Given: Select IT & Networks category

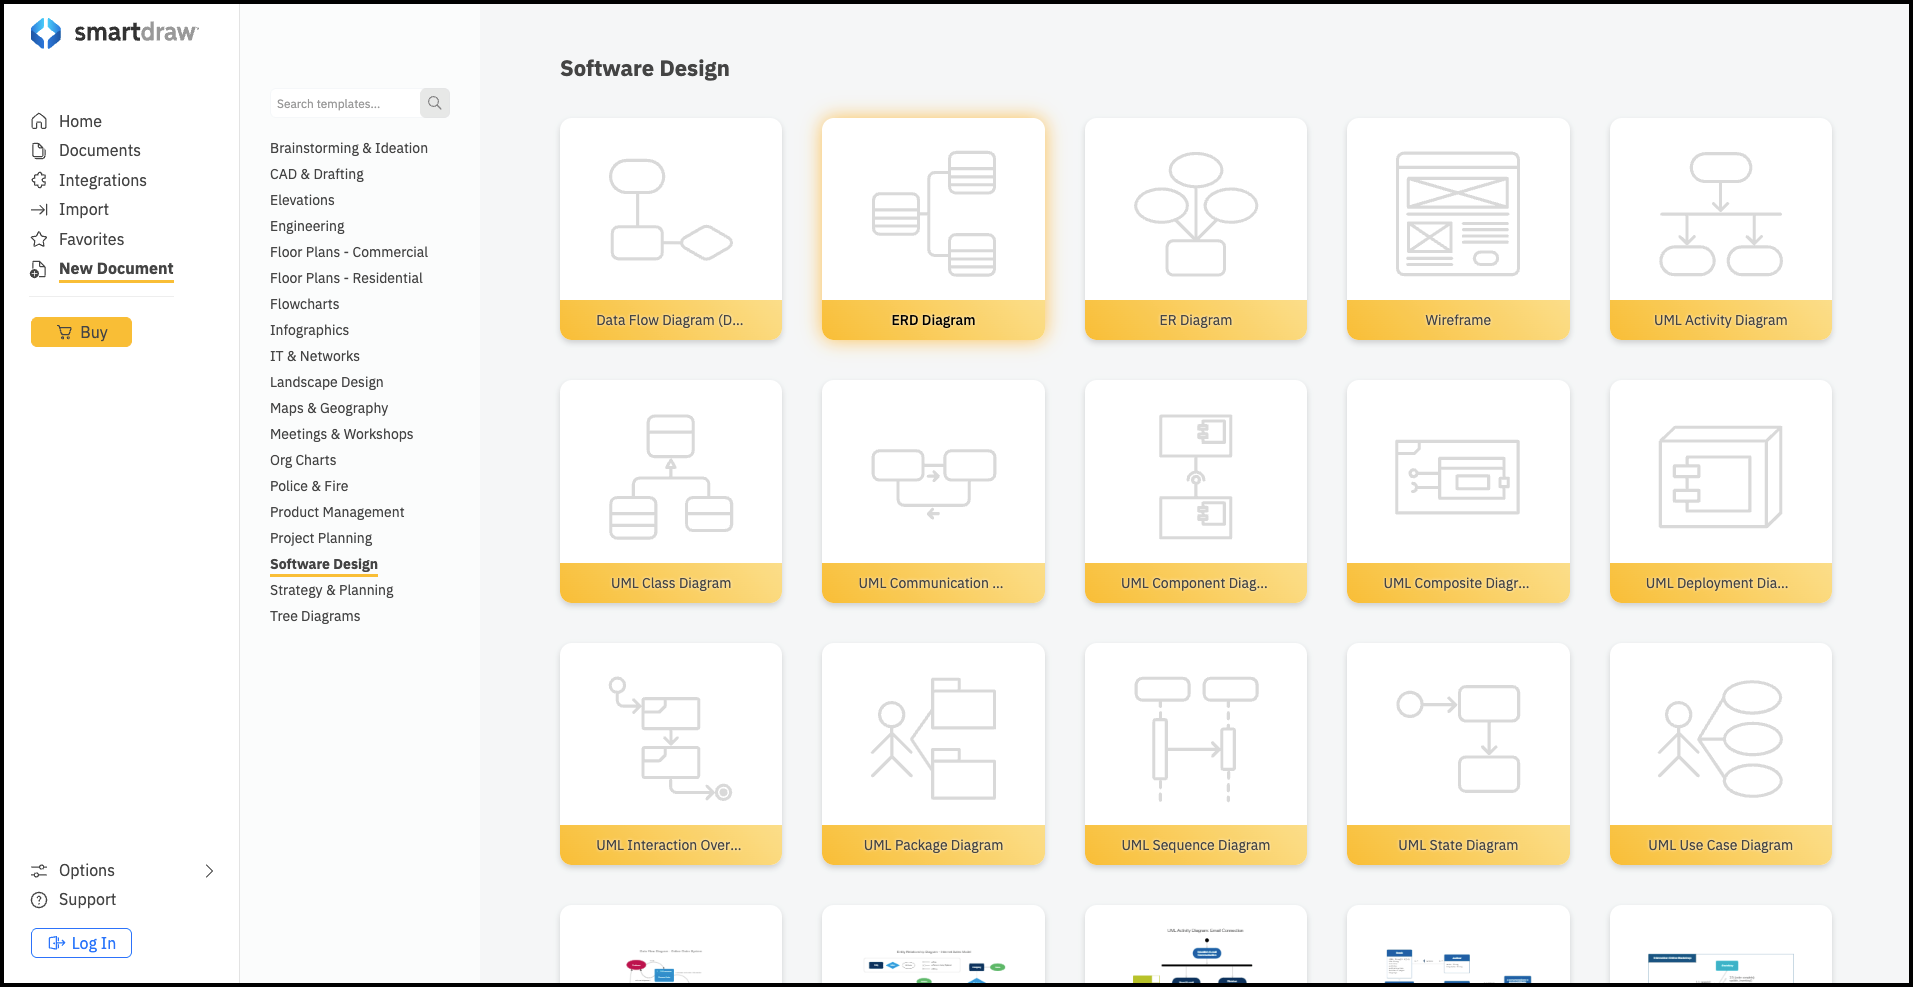Looking at the screenshot, I should click(x=315, y=356).
